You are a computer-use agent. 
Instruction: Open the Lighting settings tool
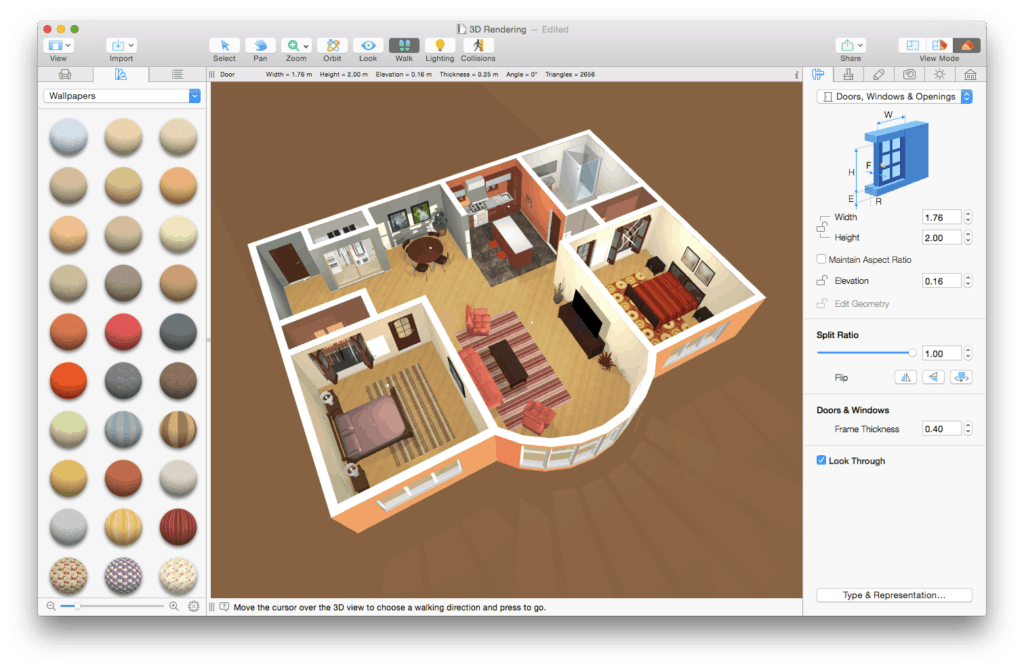pyautogui.click(x=439, y=46)
